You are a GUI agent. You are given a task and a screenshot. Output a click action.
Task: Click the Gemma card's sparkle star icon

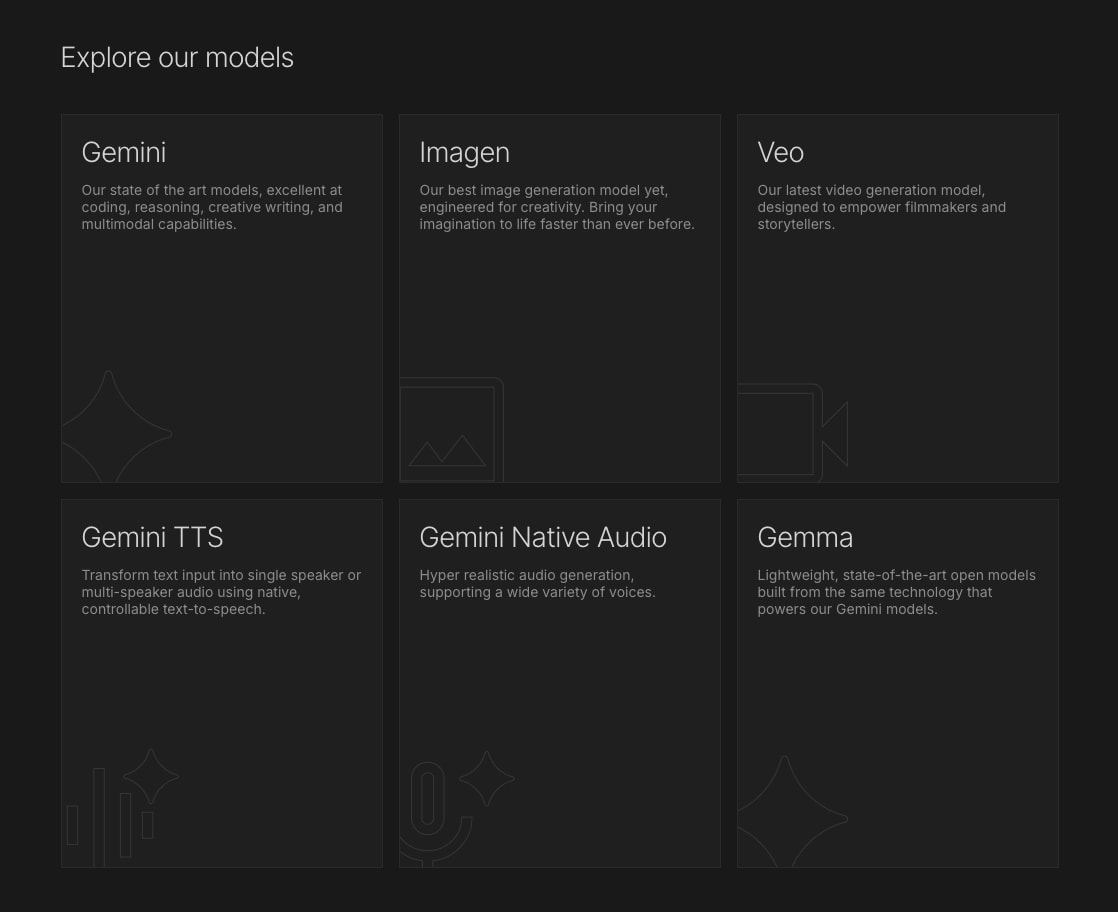(x=792, y=811)
